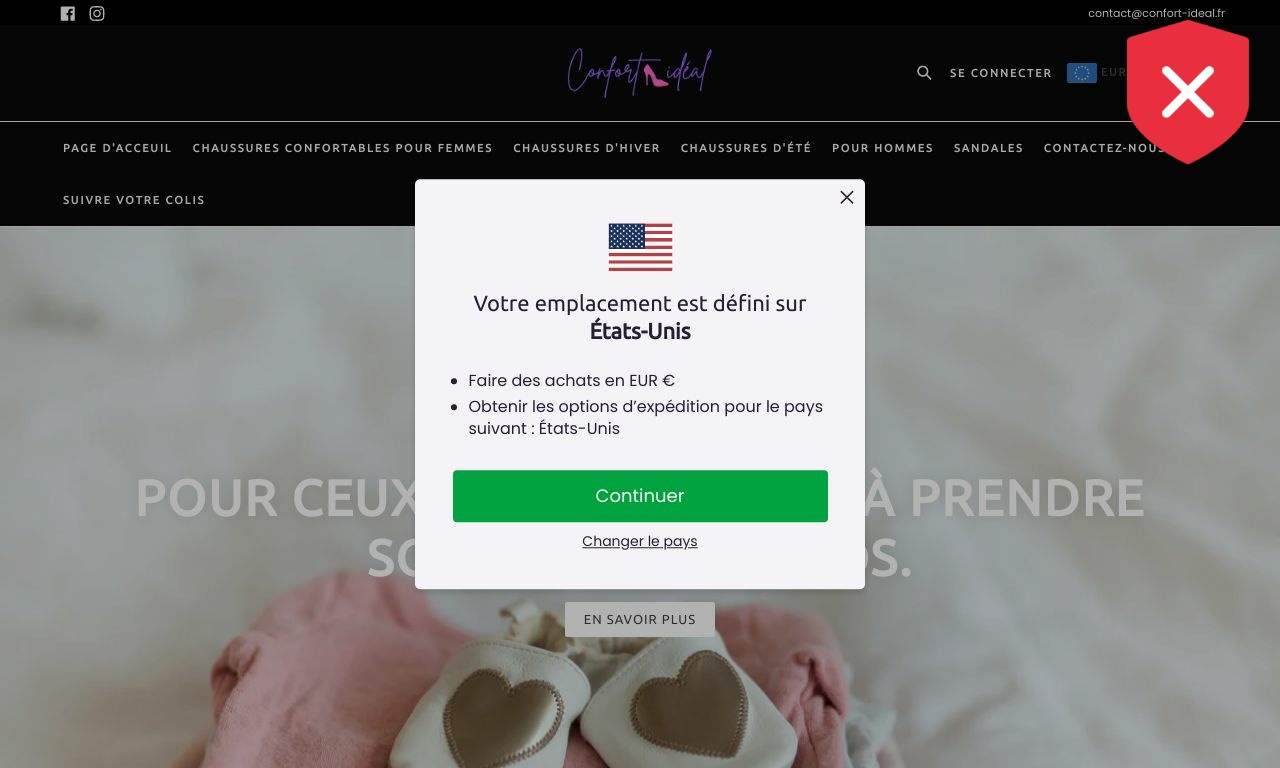The height and width of the screenshot is (768, 1280).
Task: Go to Page d'acceuil menu item
Action: (x=117, y=148)
